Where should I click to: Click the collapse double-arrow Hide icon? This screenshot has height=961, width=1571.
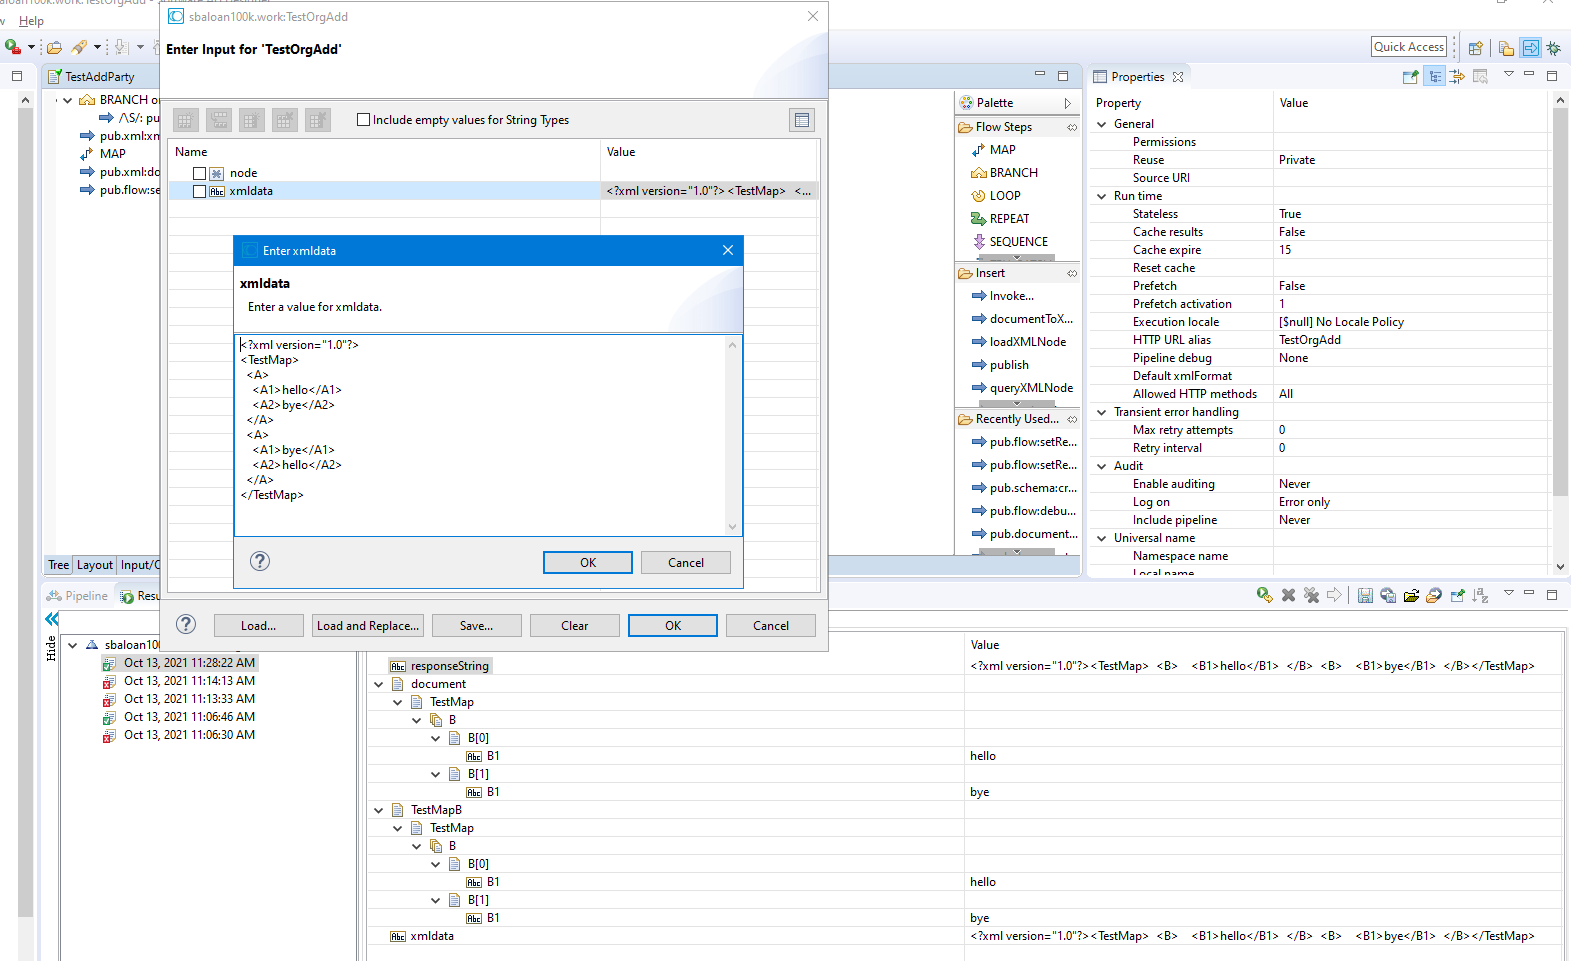tap(52, 619)
